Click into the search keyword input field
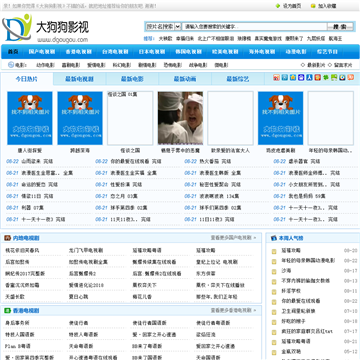 pos(255,27)
